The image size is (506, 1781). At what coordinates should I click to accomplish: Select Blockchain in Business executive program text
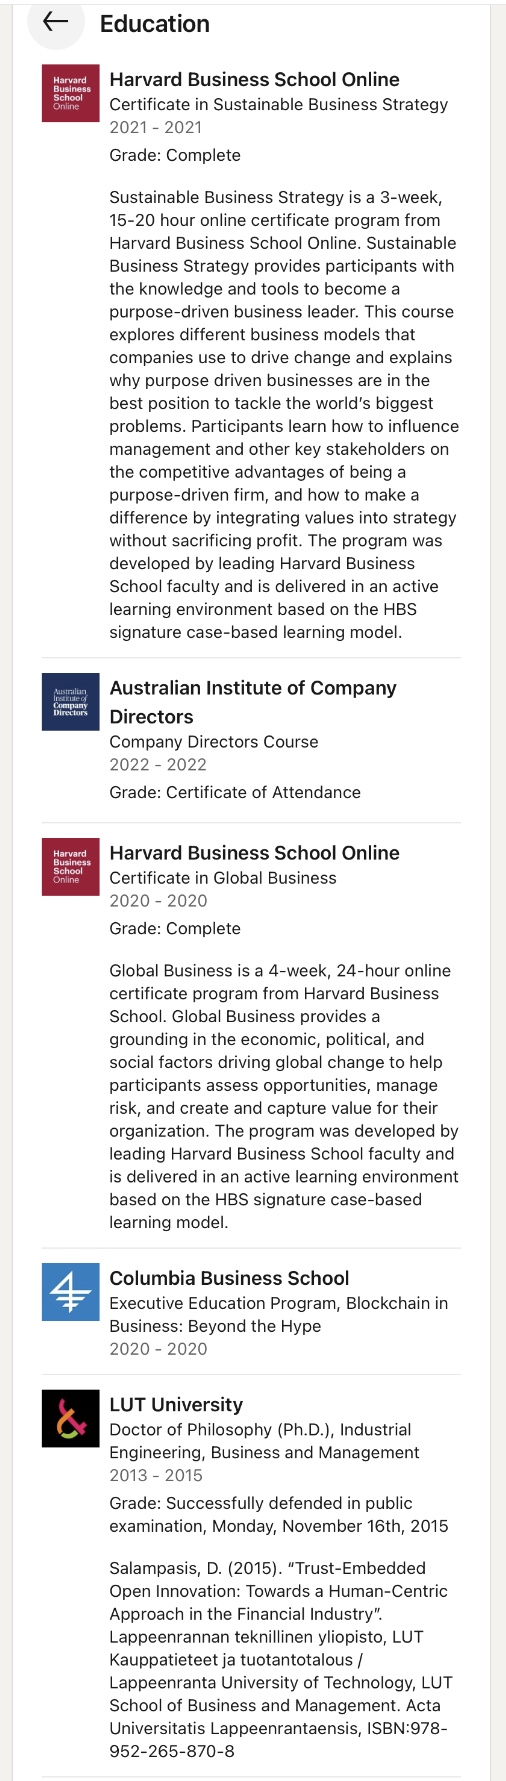[x=279, y=1314]
